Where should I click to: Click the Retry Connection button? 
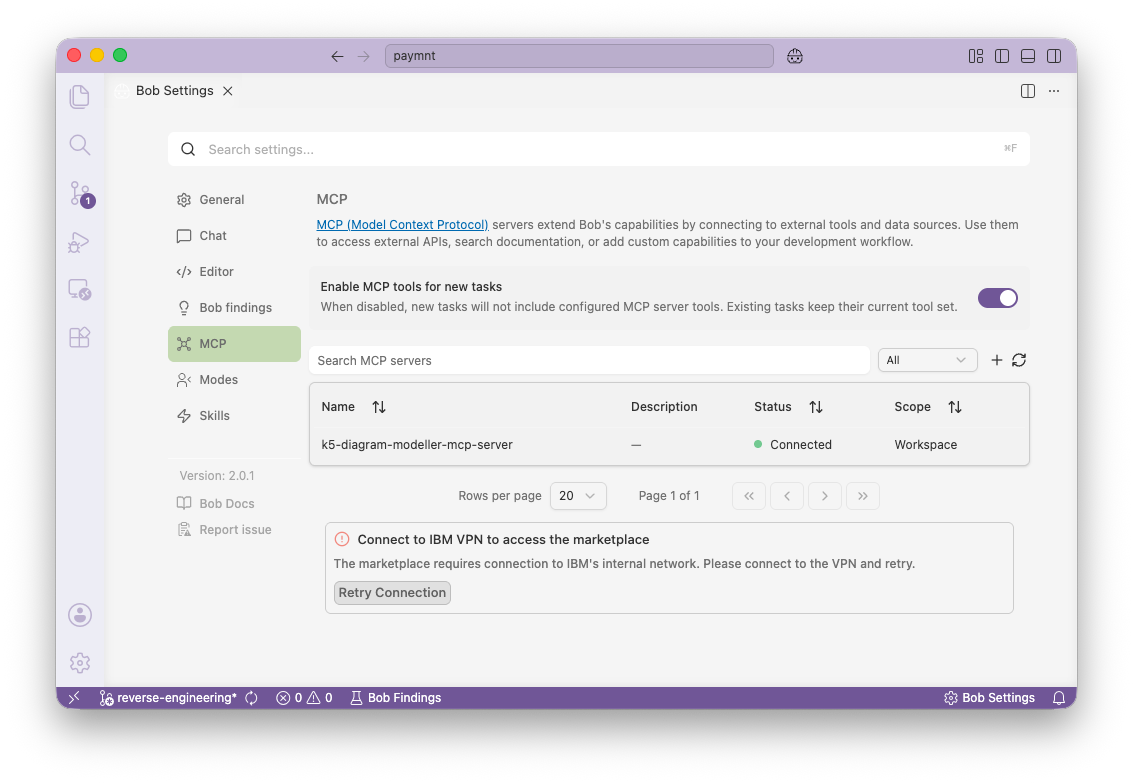pyautogui.click(x=392, y=592)
